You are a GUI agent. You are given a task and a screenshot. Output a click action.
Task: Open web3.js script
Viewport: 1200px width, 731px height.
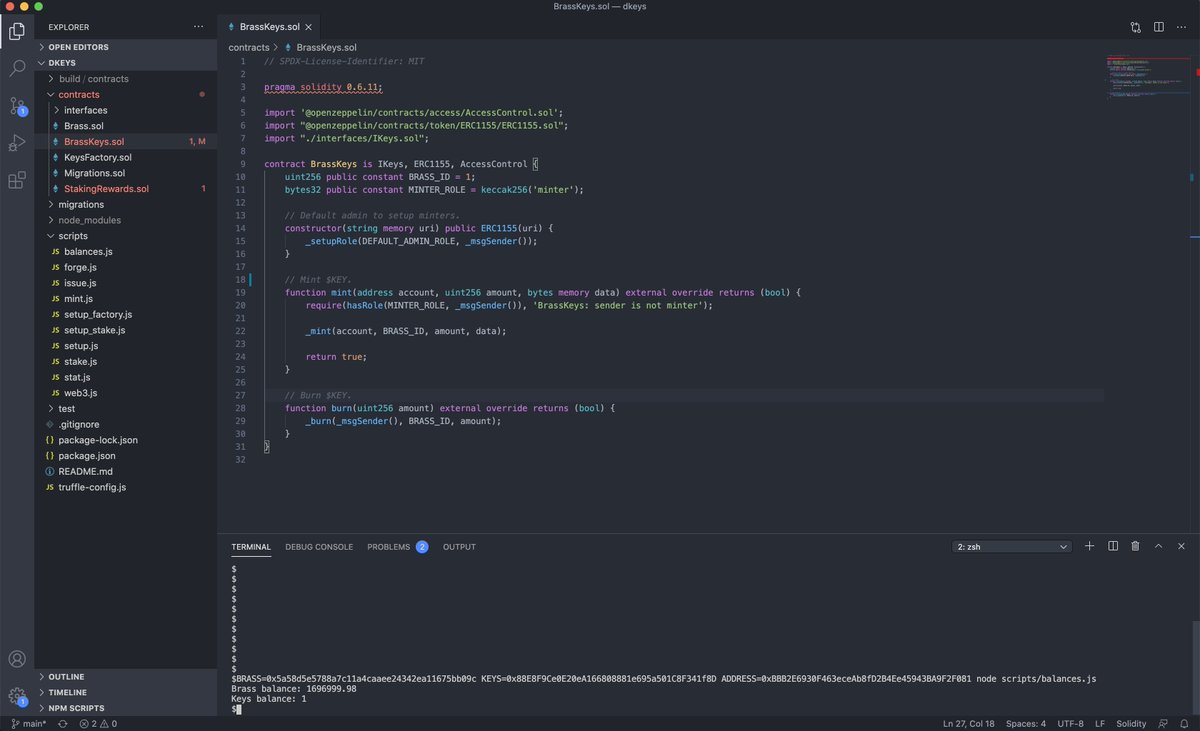click(x=126, y=393)
